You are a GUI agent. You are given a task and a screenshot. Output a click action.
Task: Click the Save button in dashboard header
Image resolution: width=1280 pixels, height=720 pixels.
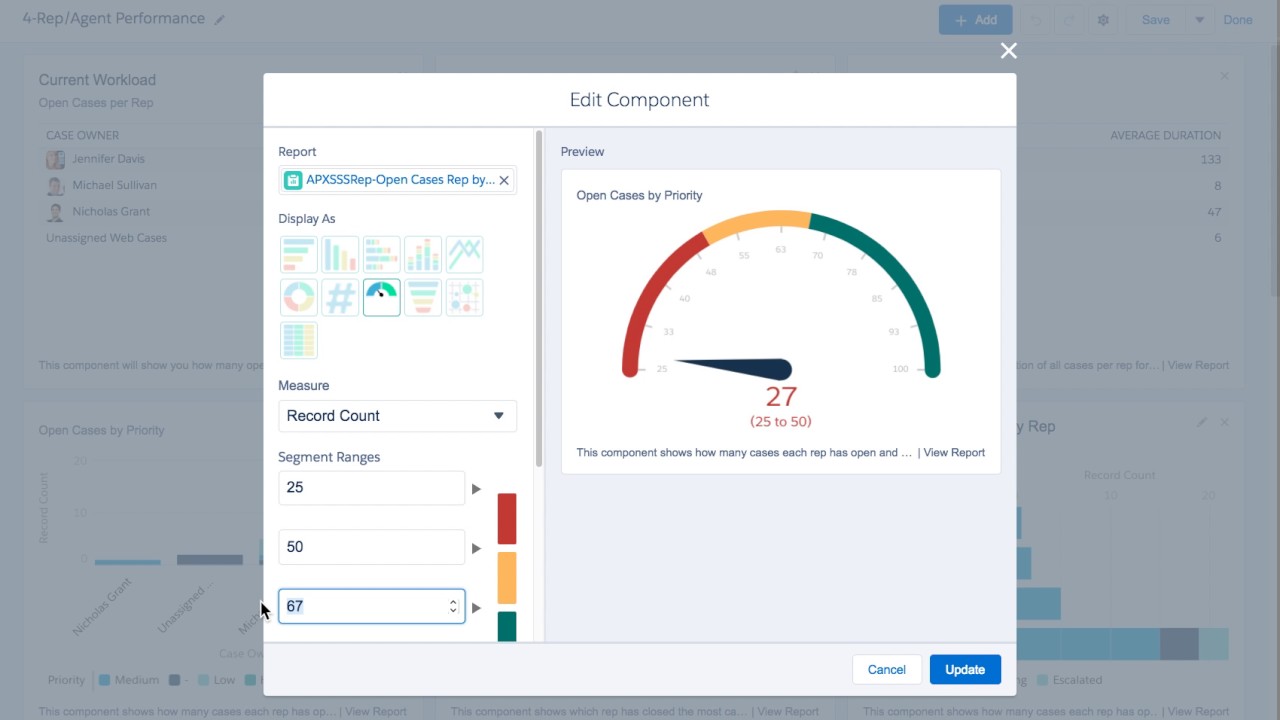pos(1155,20)
